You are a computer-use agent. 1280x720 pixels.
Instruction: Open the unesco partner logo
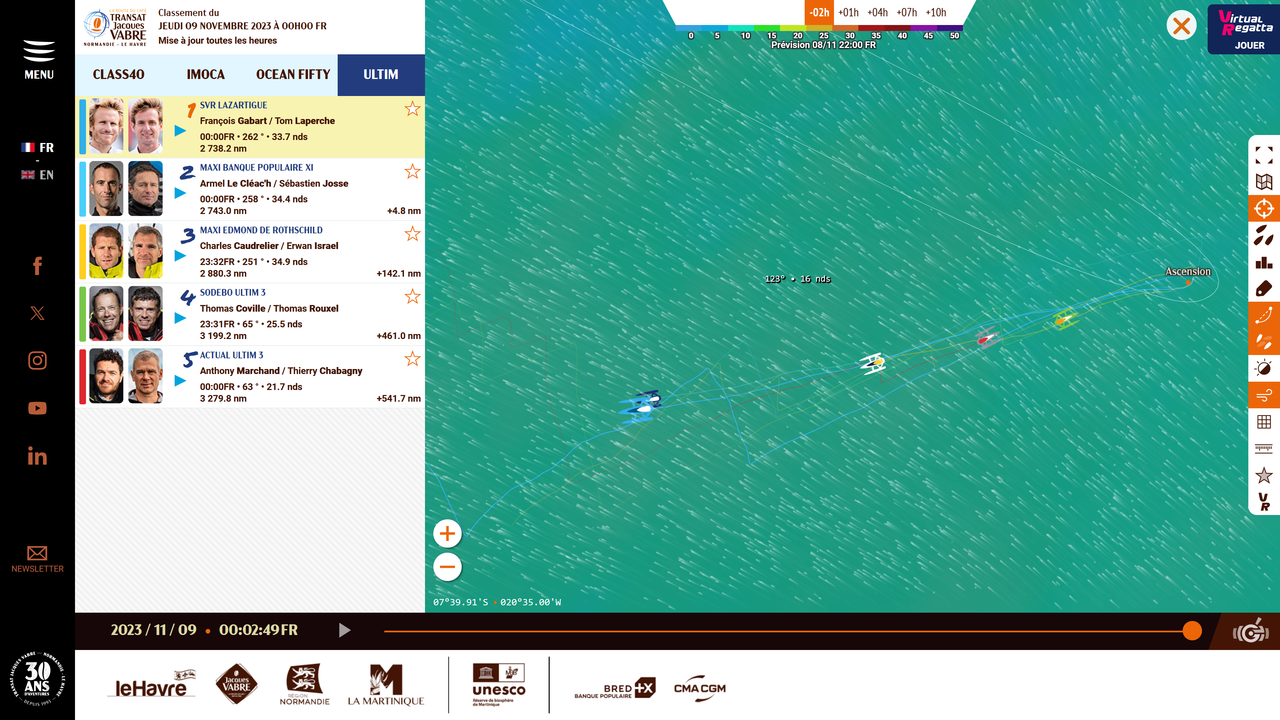coord(499,685)
